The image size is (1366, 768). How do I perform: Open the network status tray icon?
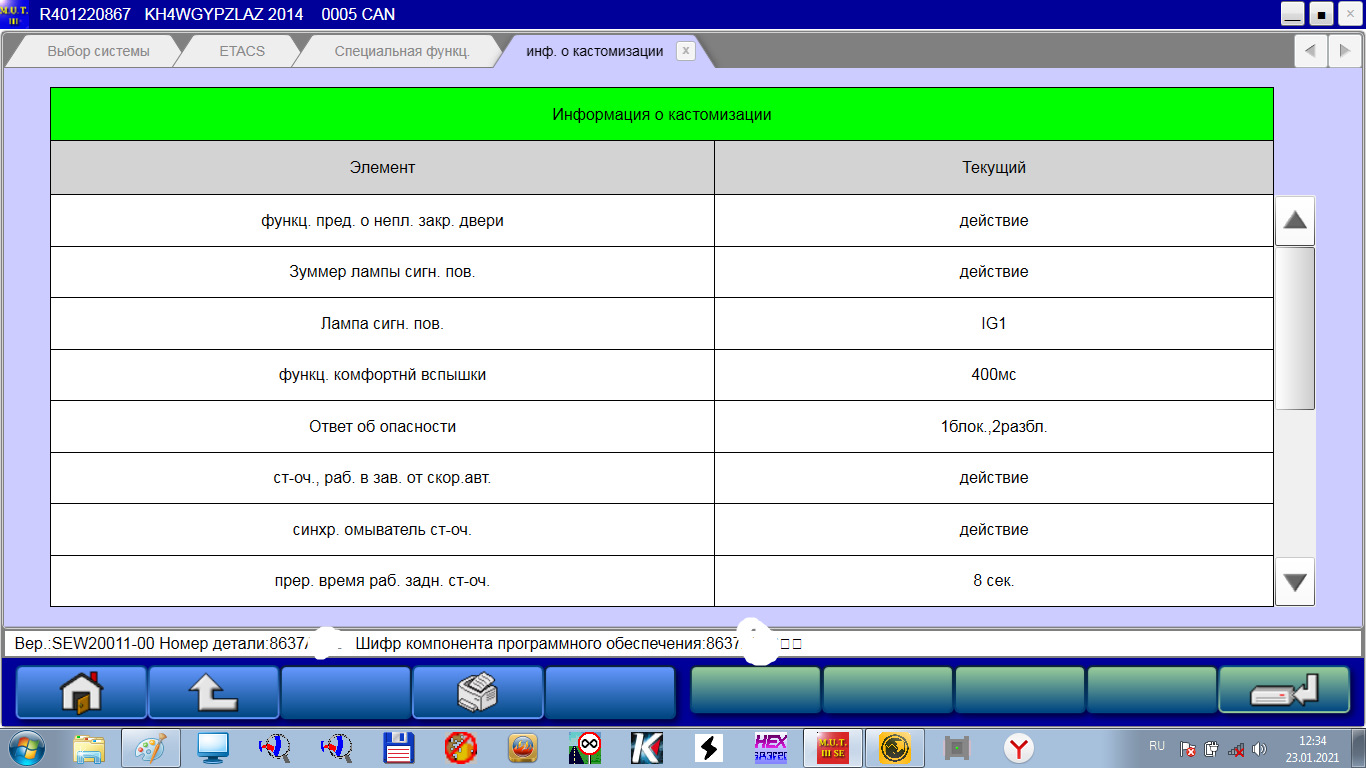(1236, 748)
